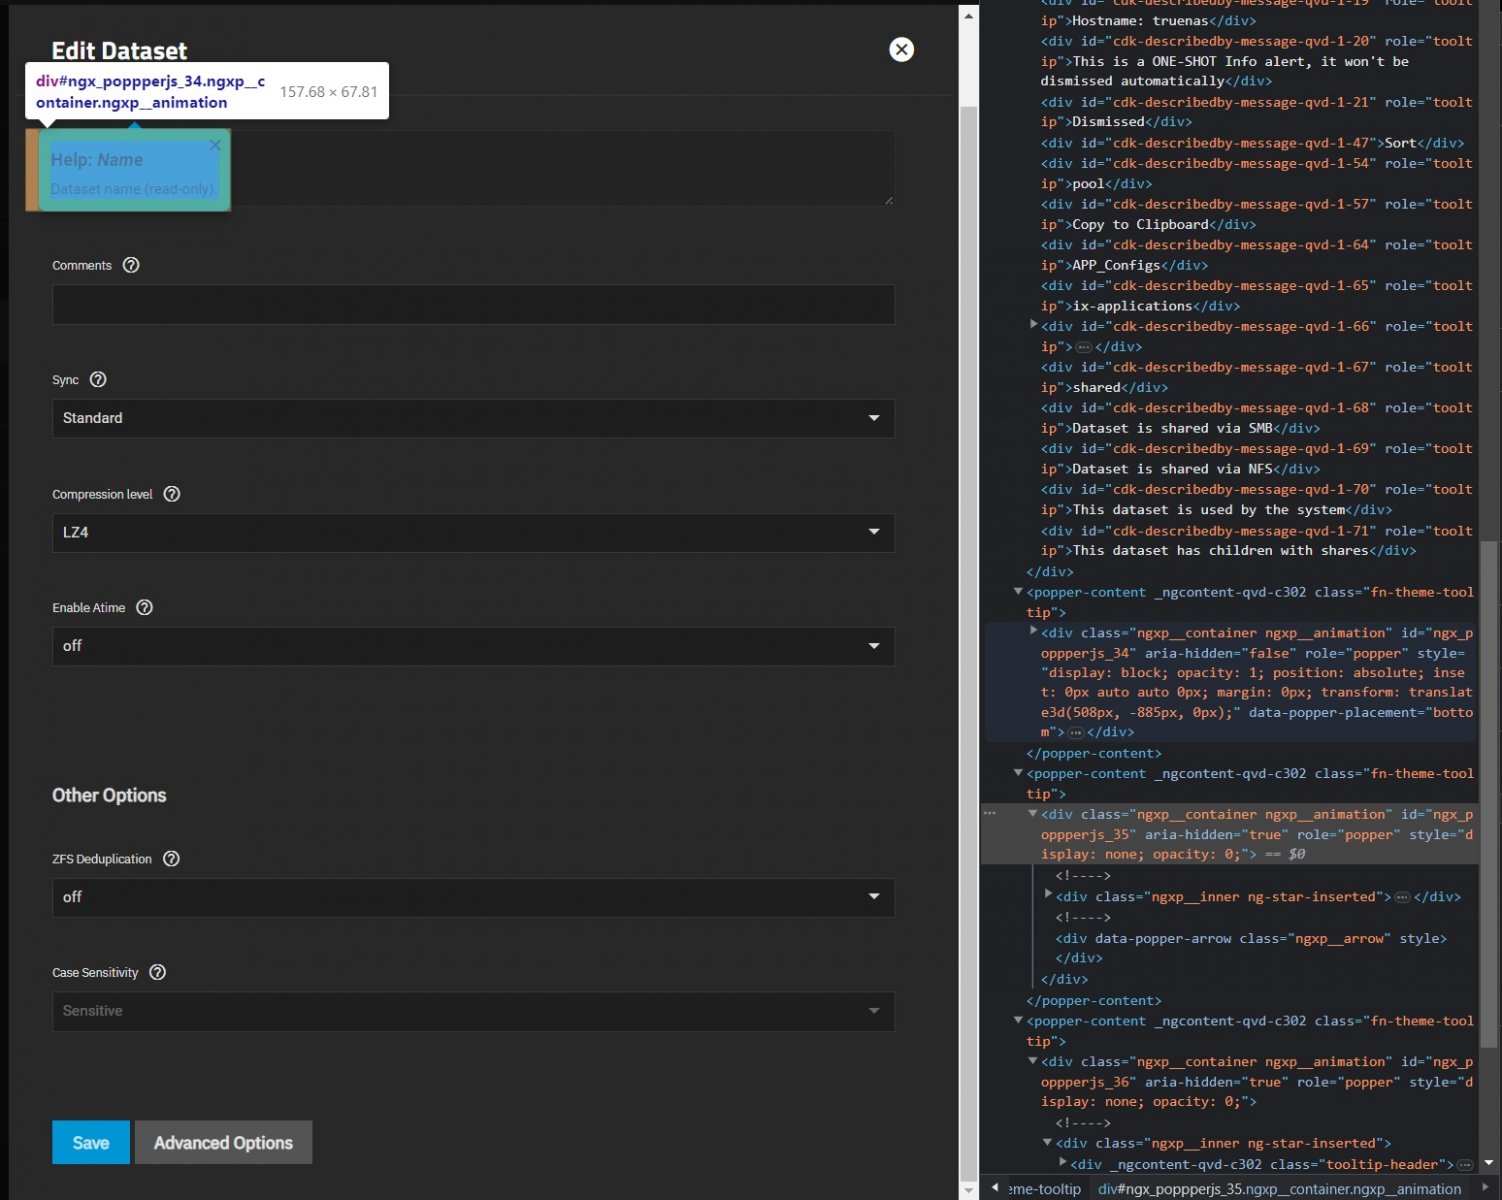Screen dimensions: 1502x1200
Task: Expand the ngxp__inner ng-star-inserted div
Action: click(1048, 894)
